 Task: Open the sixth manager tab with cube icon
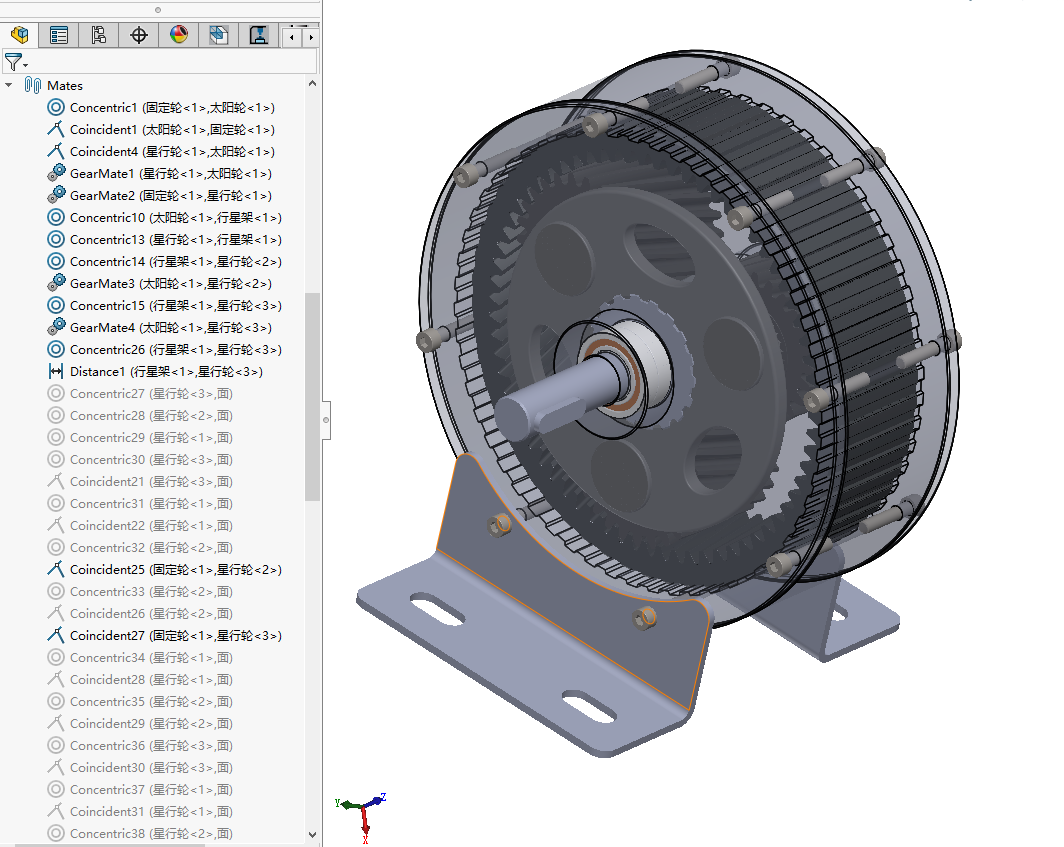click(x=218, y=35)
